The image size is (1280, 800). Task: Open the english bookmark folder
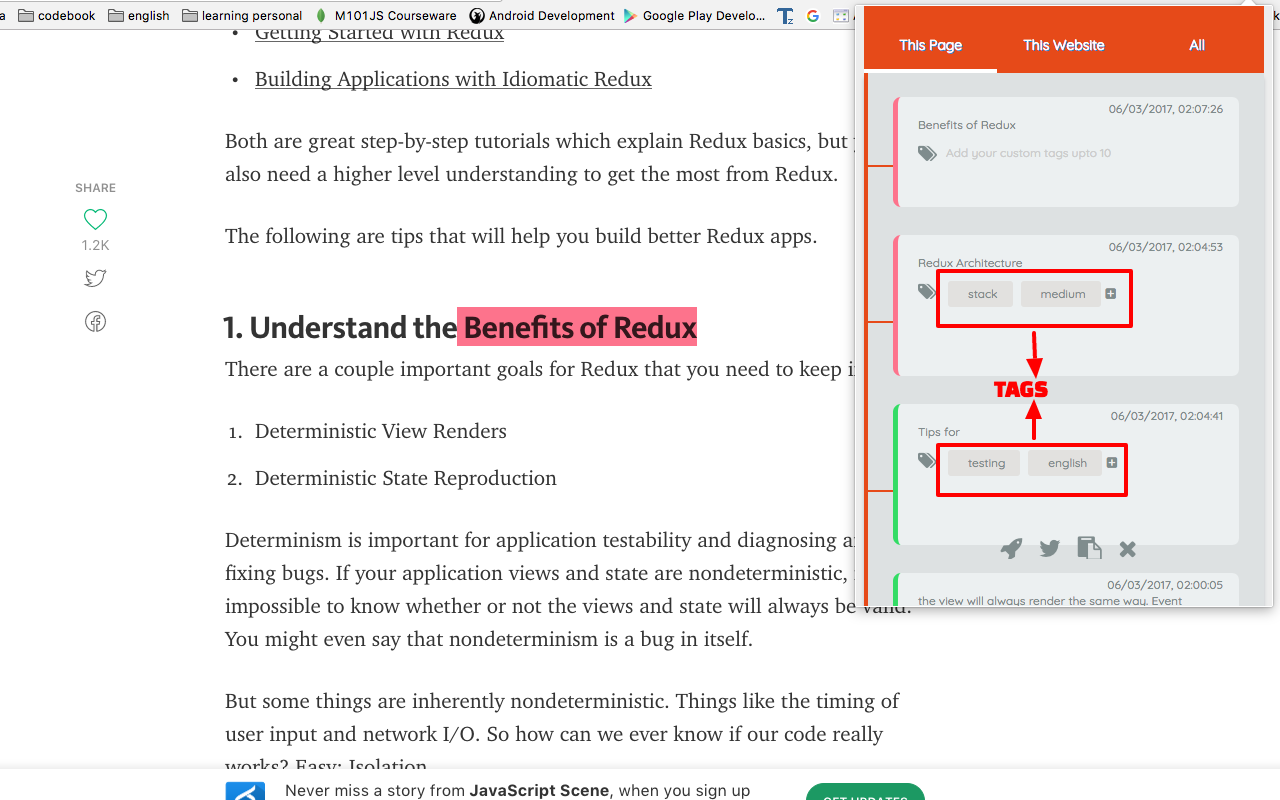pyautogui.click(x=138, y=15)
